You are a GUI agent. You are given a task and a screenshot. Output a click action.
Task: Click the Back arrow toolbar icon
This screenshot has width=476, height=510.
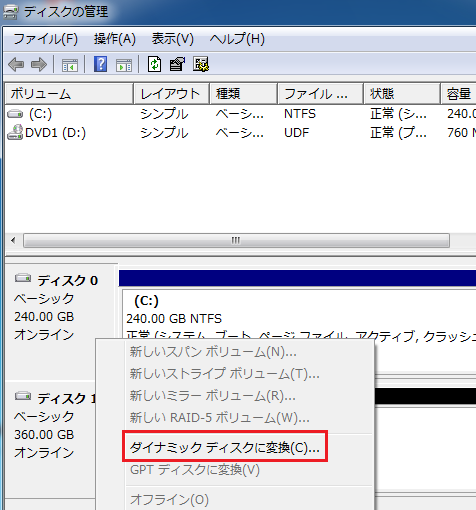pyautogui.click(x=16, y=64)
